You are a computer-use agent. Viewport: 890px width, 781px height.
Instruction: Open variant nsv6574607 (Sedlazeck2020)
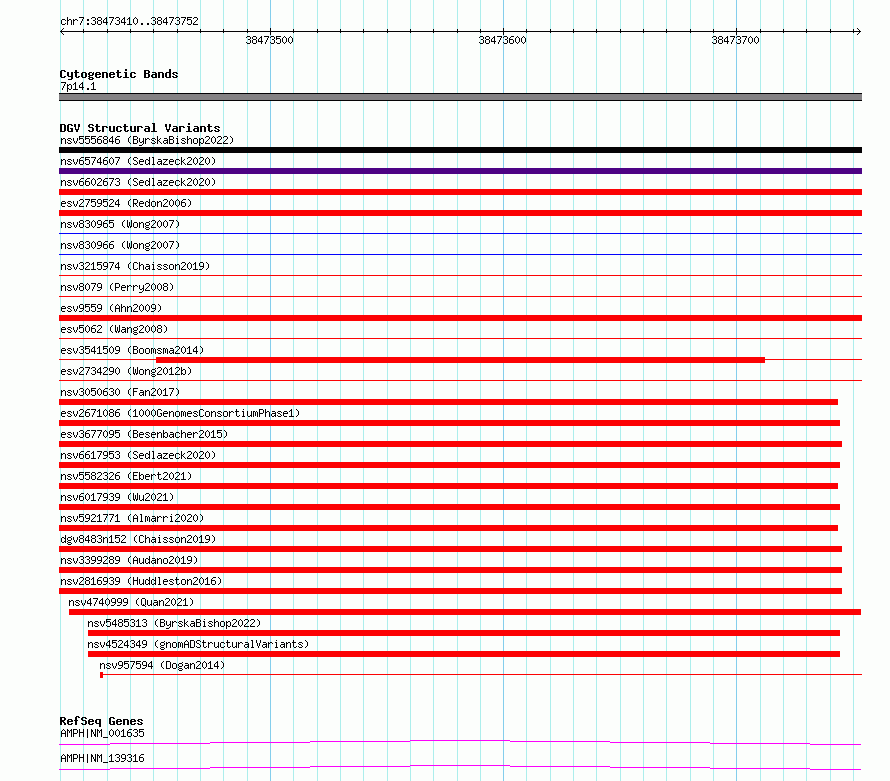[138, 161]
